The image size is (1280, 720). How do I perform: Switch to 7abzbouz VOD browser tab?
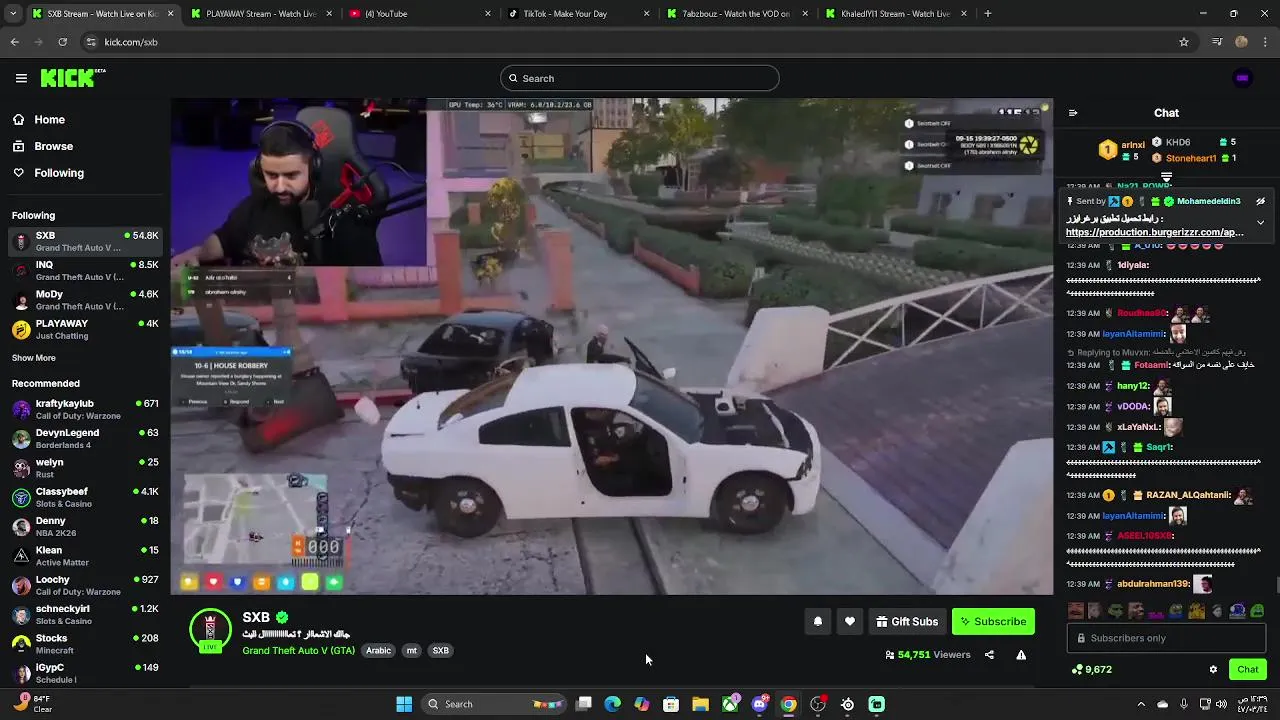coord(738,14)
